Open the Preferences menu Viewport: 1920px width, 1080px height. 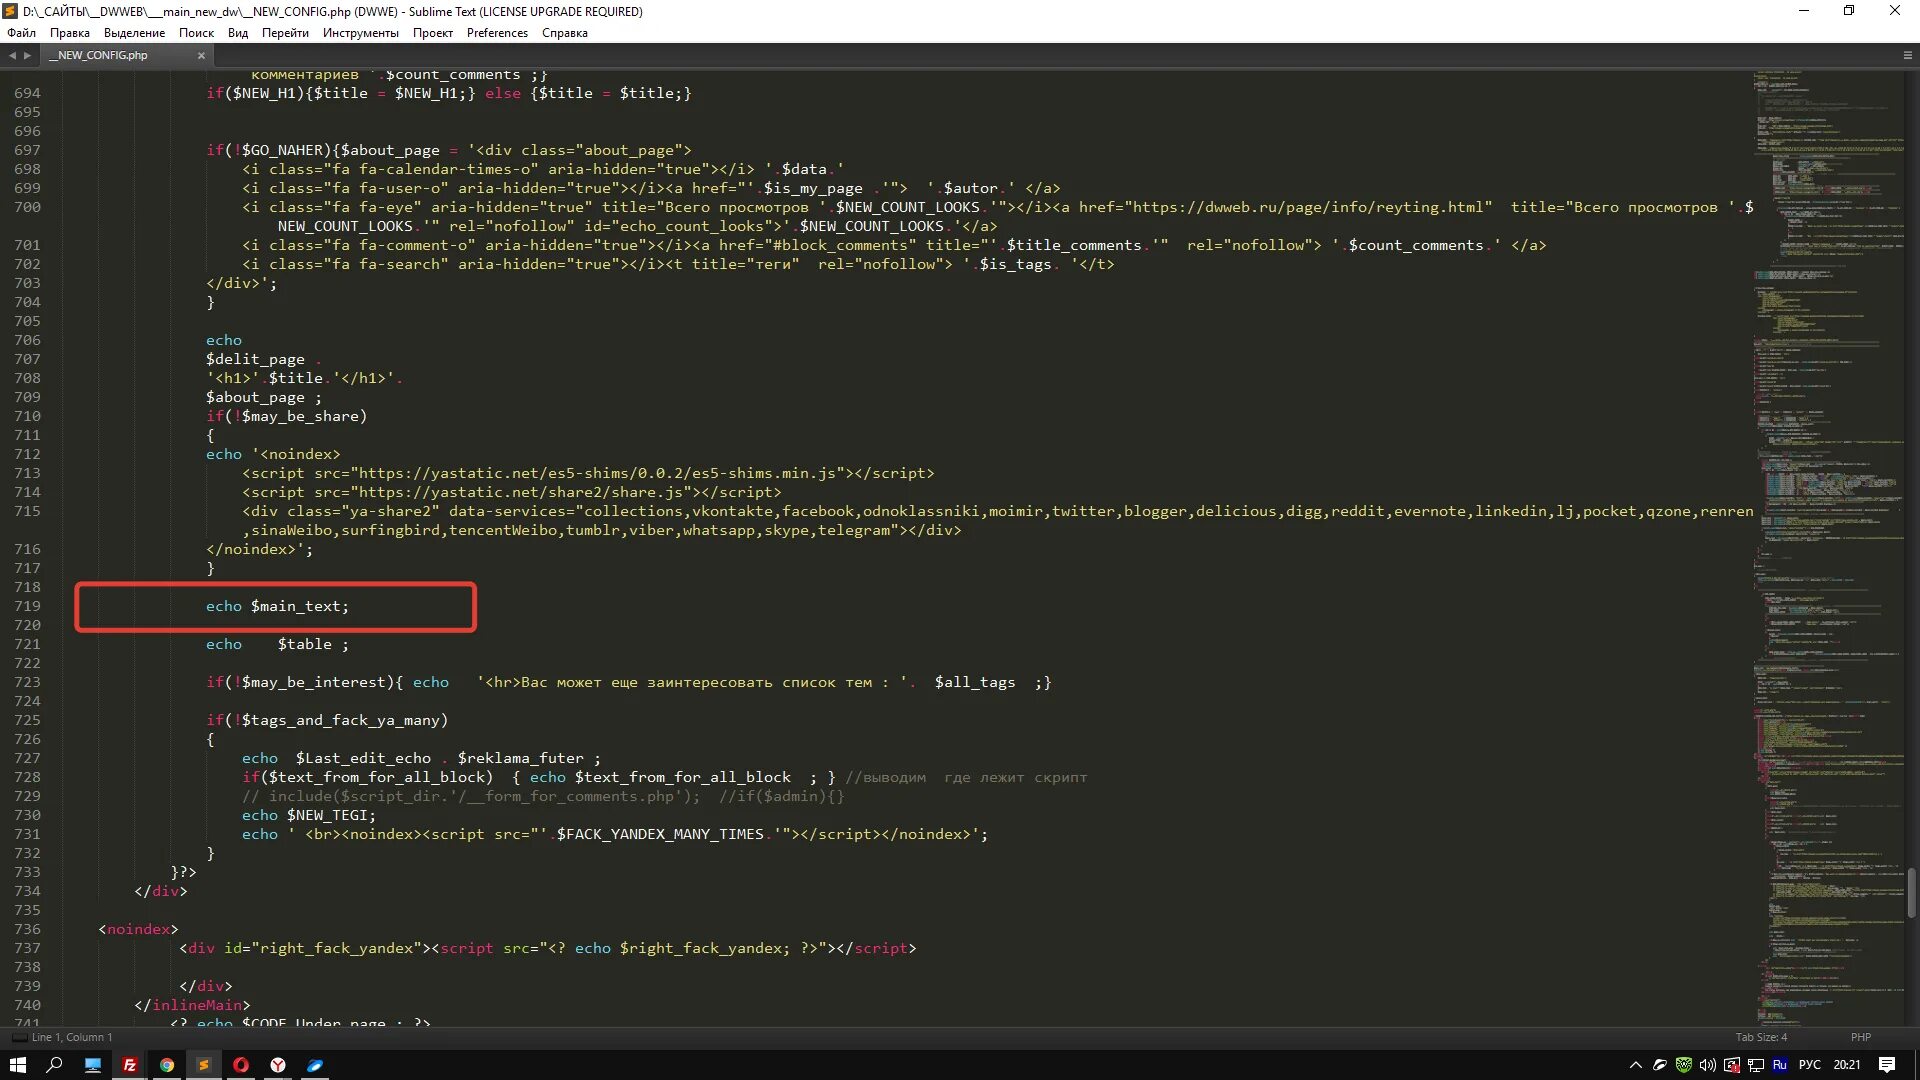[x=496, y=33]
